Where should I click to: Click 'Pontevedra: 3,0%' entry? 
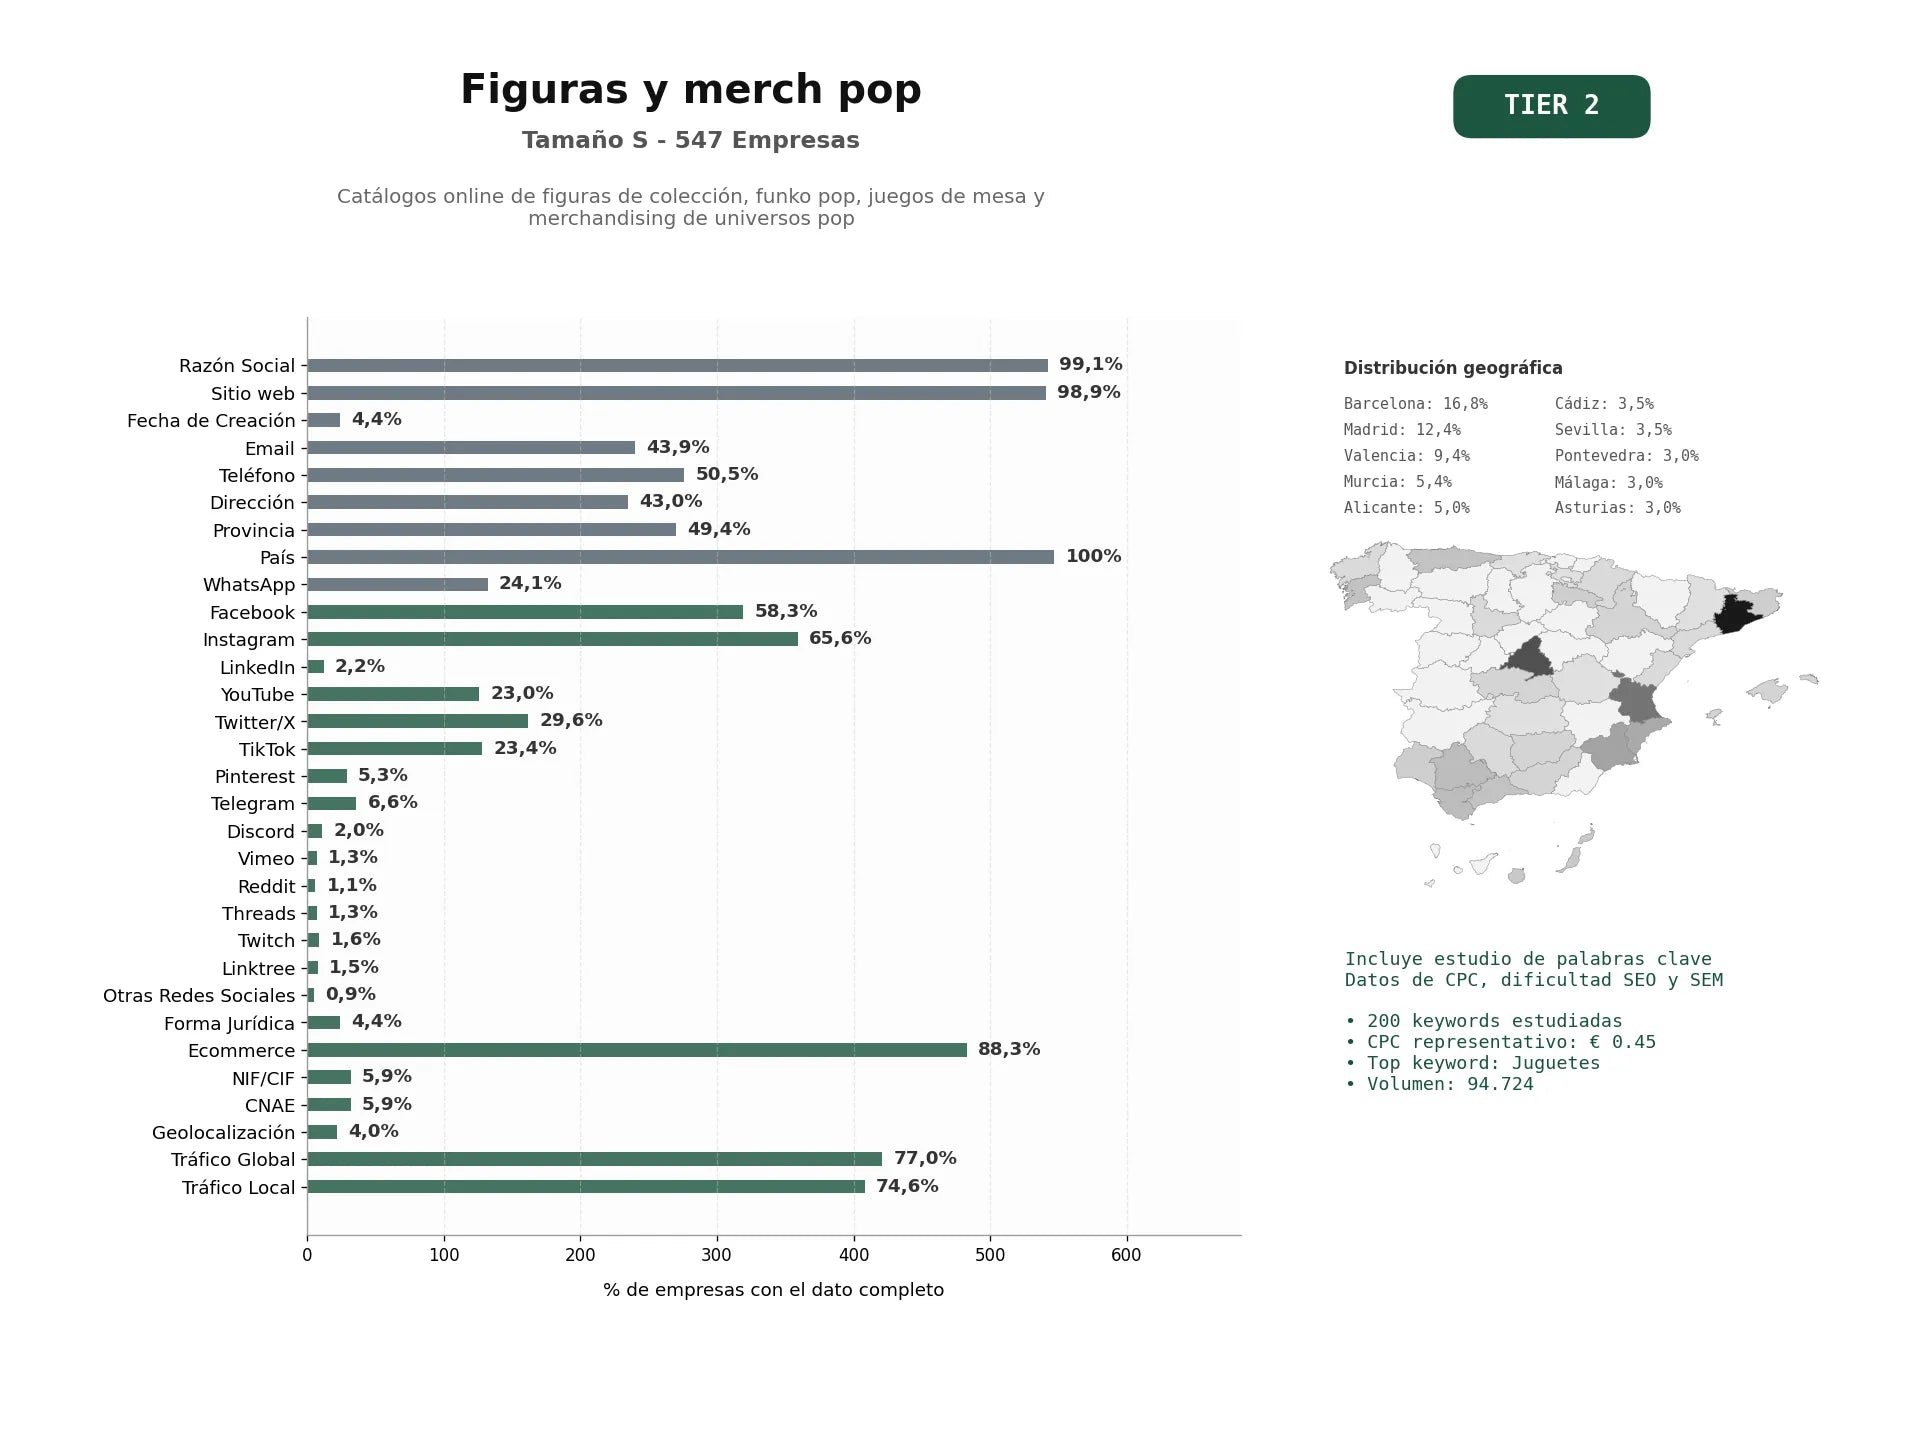(1627, 456)
